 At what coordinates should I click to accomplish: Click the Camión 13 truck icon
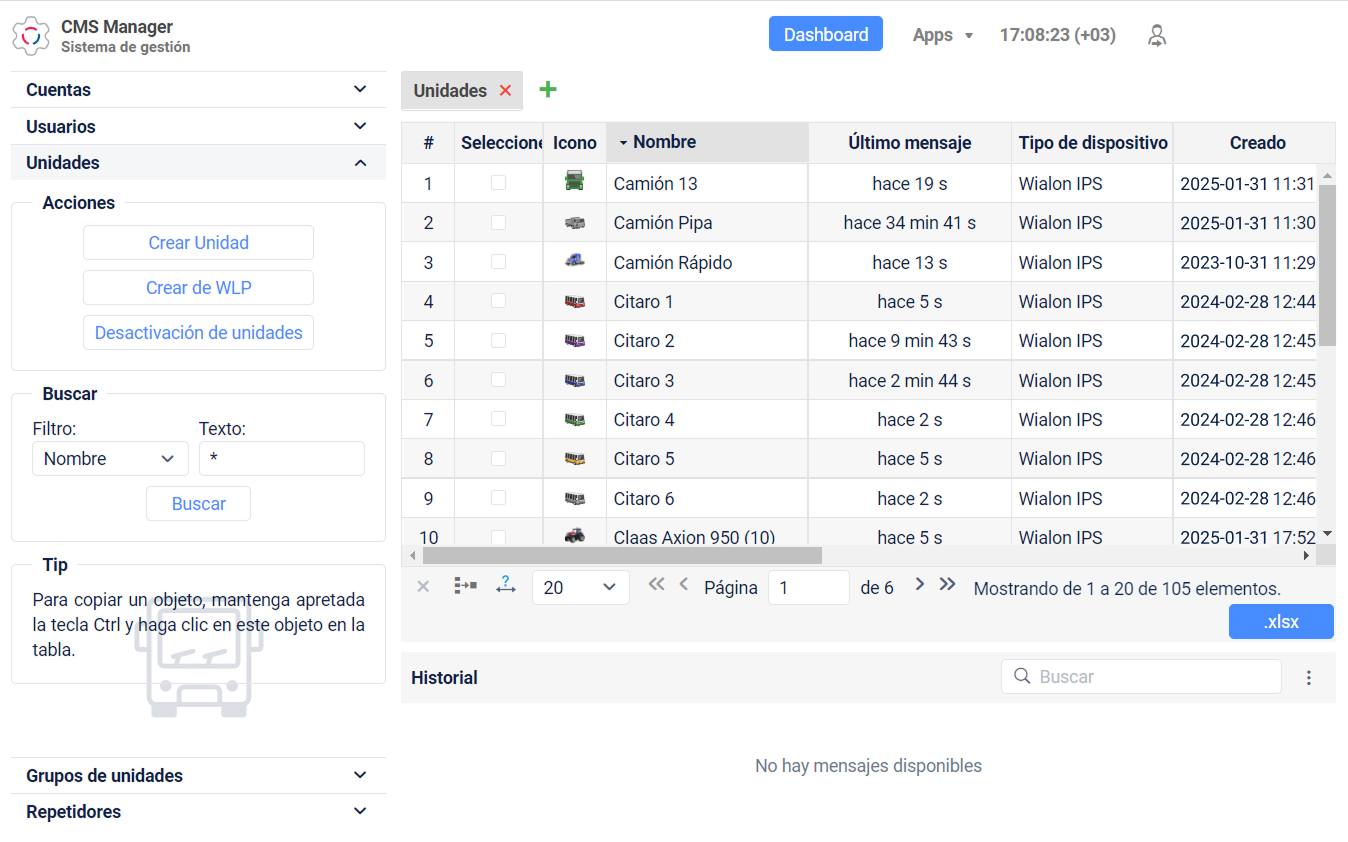(x=574, y=181)
